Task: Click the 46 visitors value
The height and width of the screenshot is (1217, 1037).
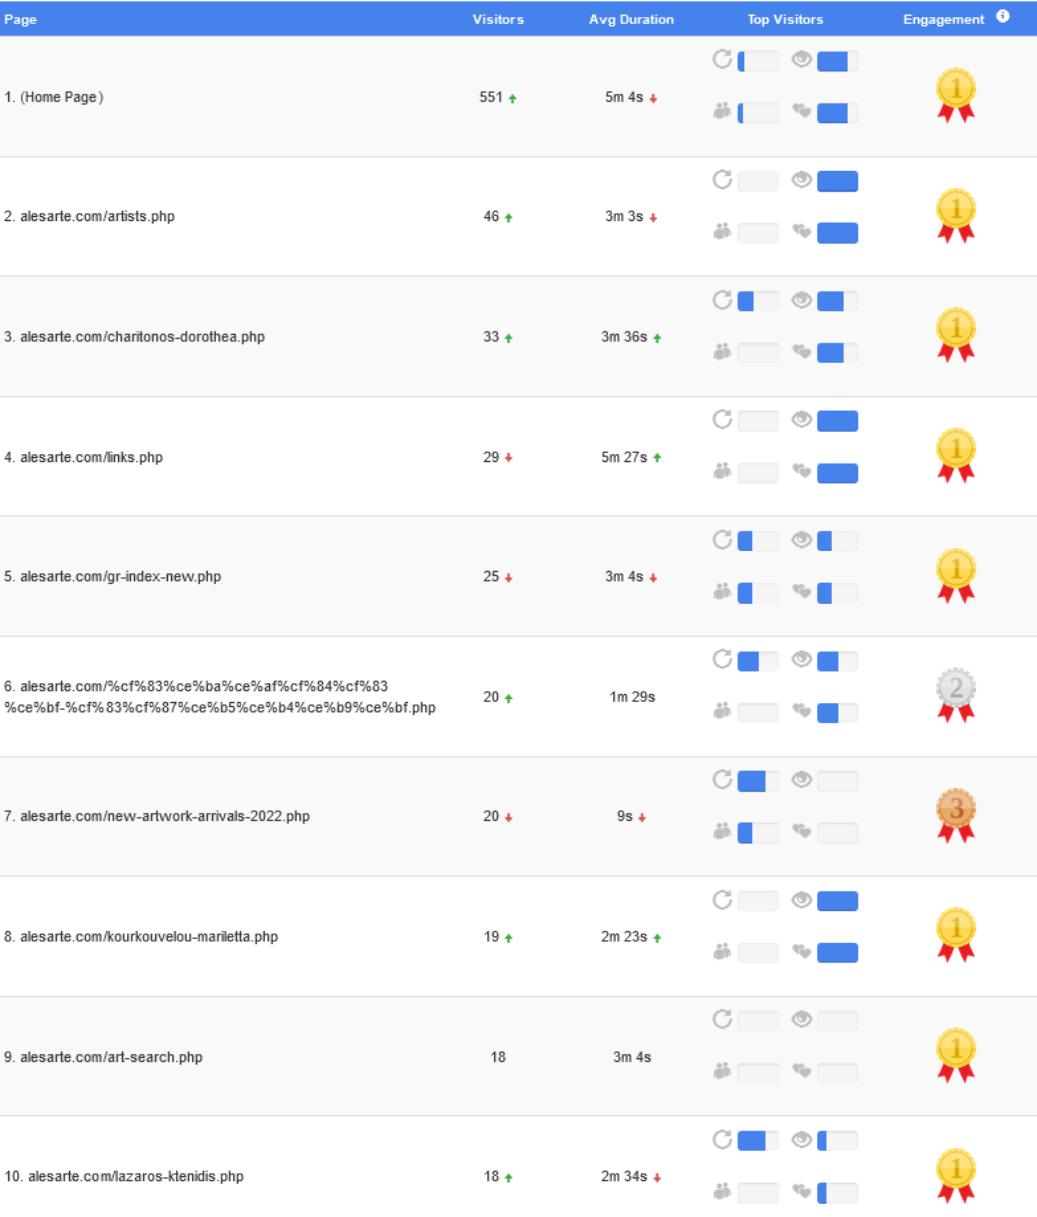Action: click(491, 218)
